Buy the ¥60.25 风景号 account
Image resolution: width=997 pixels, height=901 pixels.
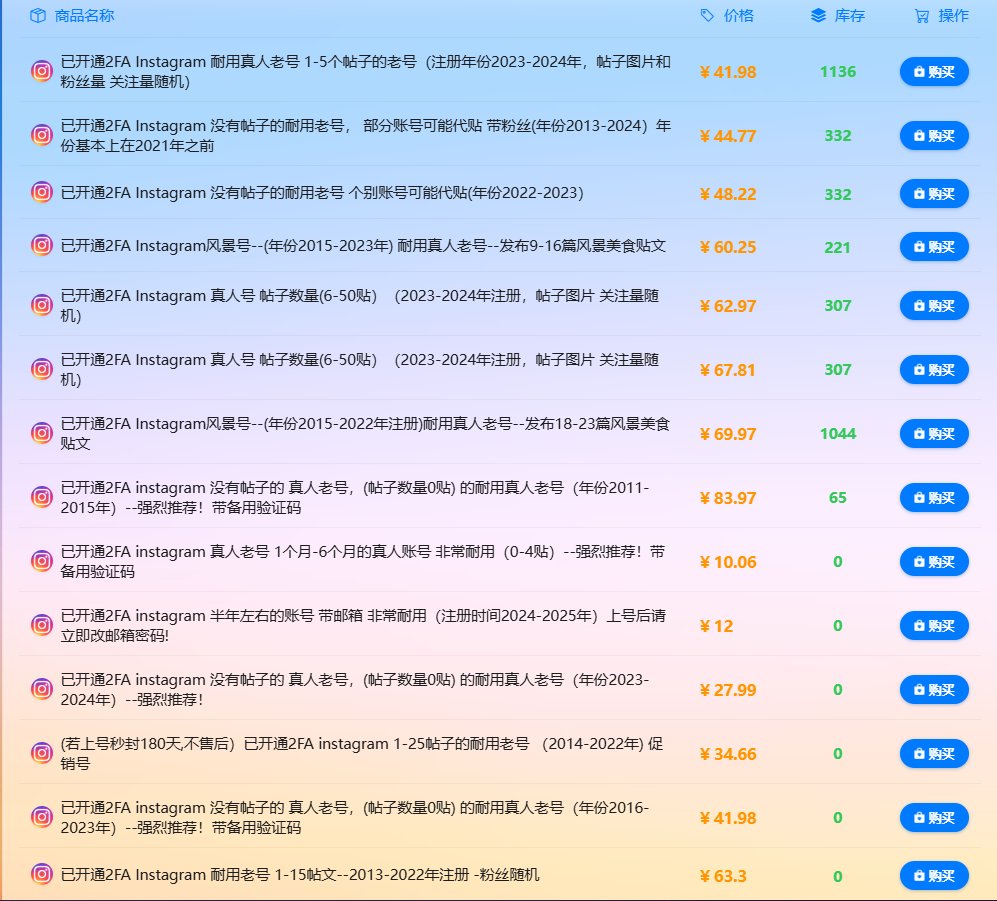coord(934,247)
